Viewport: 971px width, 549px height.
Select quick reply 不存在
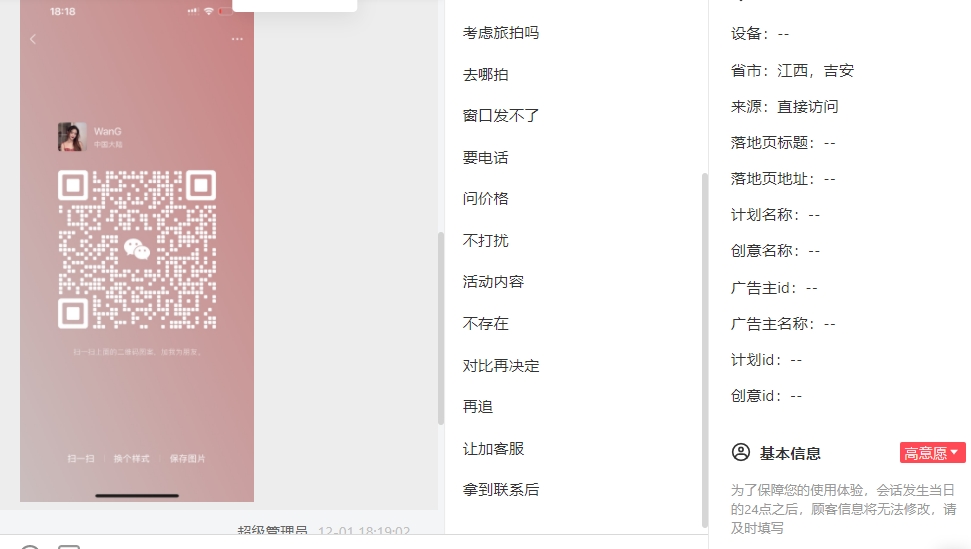pos(486,323)
